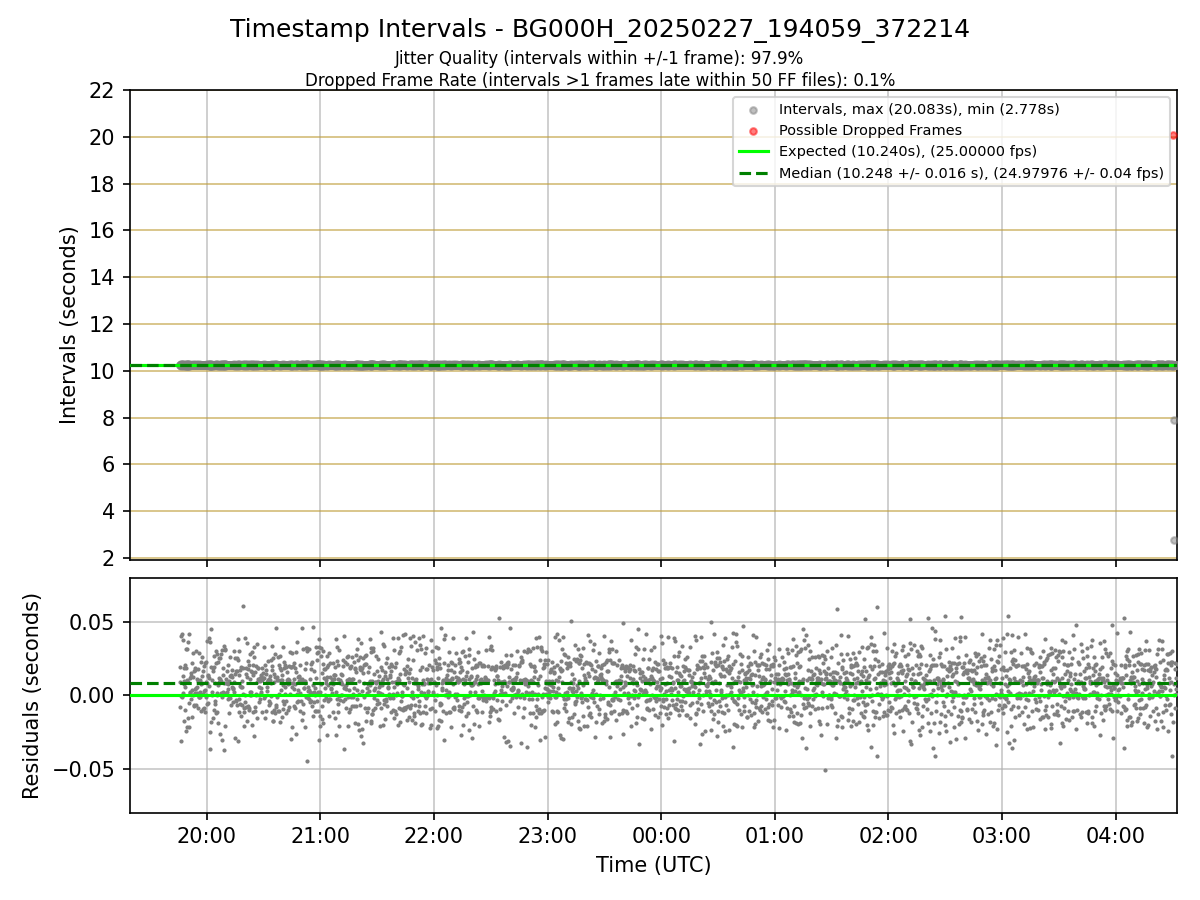Click the 12 tick on the intervals axis
Screen dimensions: 1200x900
coord(104,324)
